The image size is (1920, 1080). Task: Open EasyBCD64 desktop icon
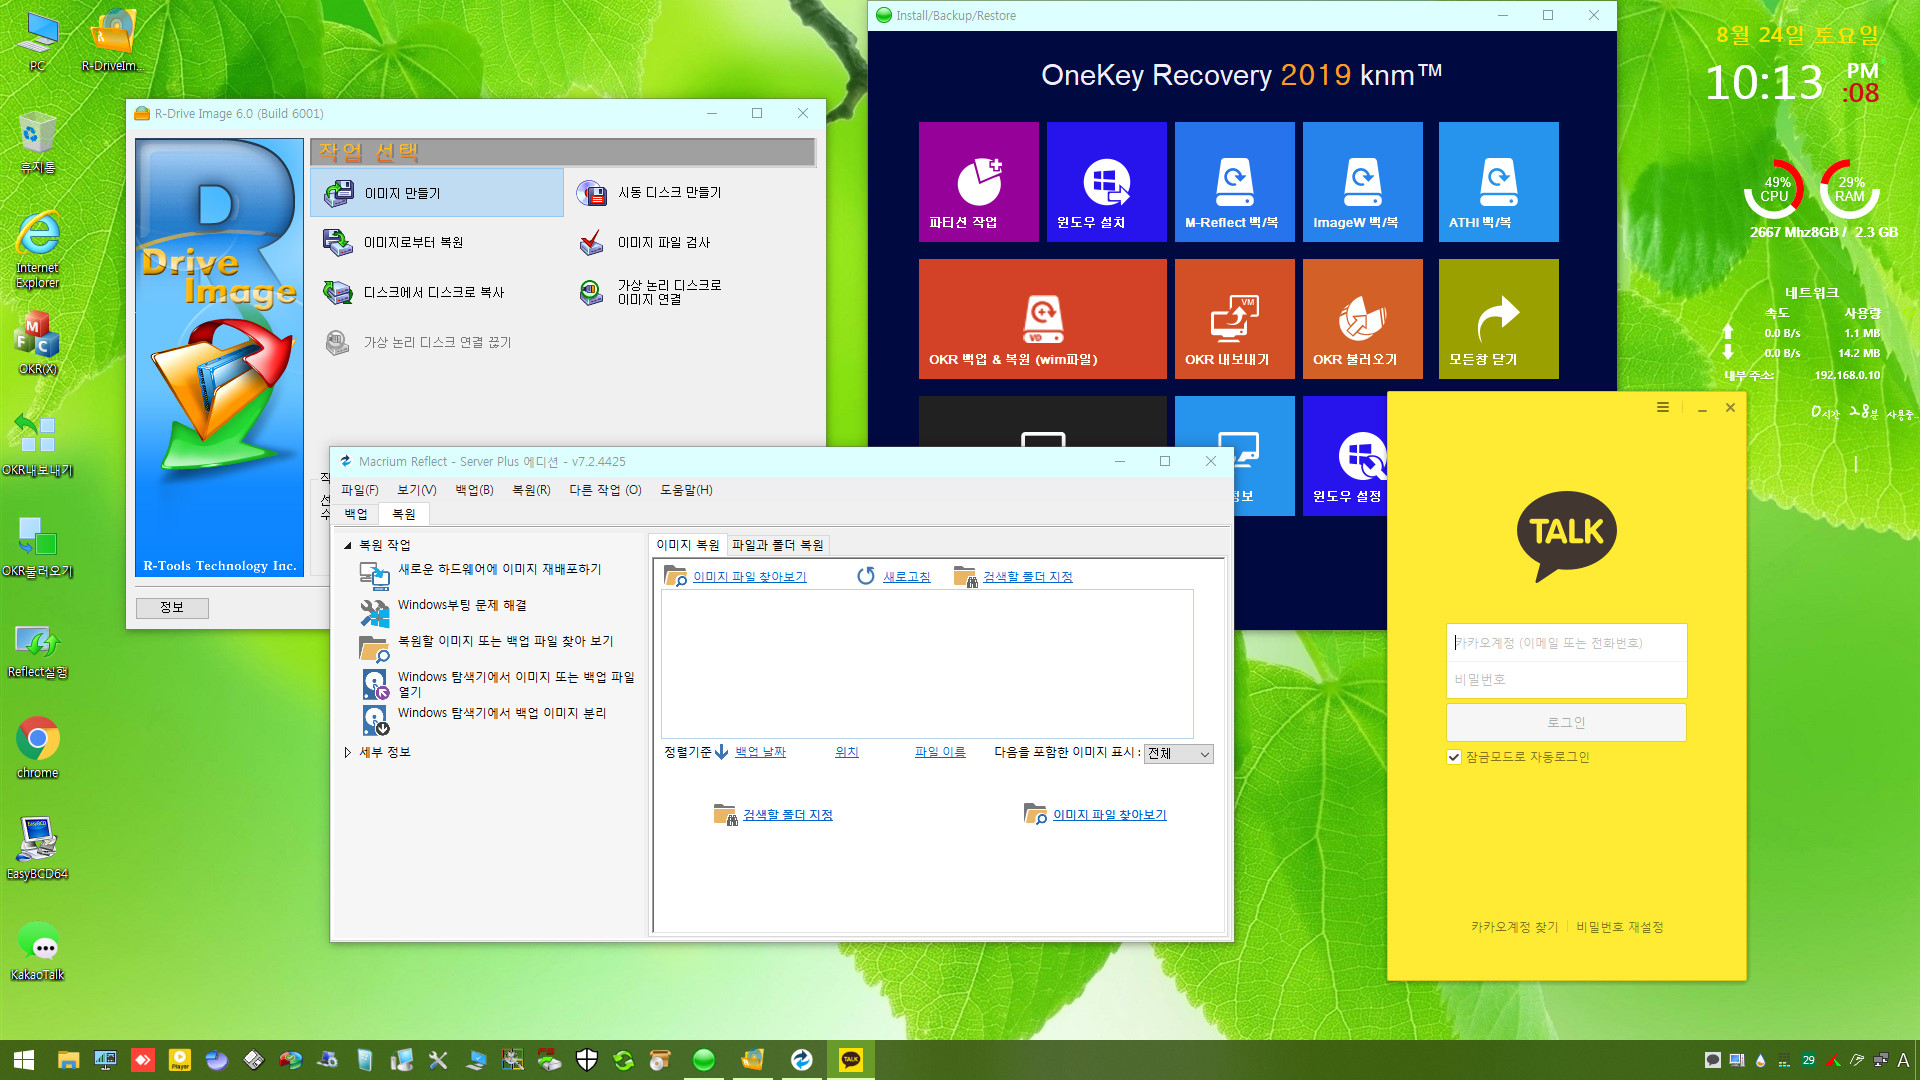point(38,848)
